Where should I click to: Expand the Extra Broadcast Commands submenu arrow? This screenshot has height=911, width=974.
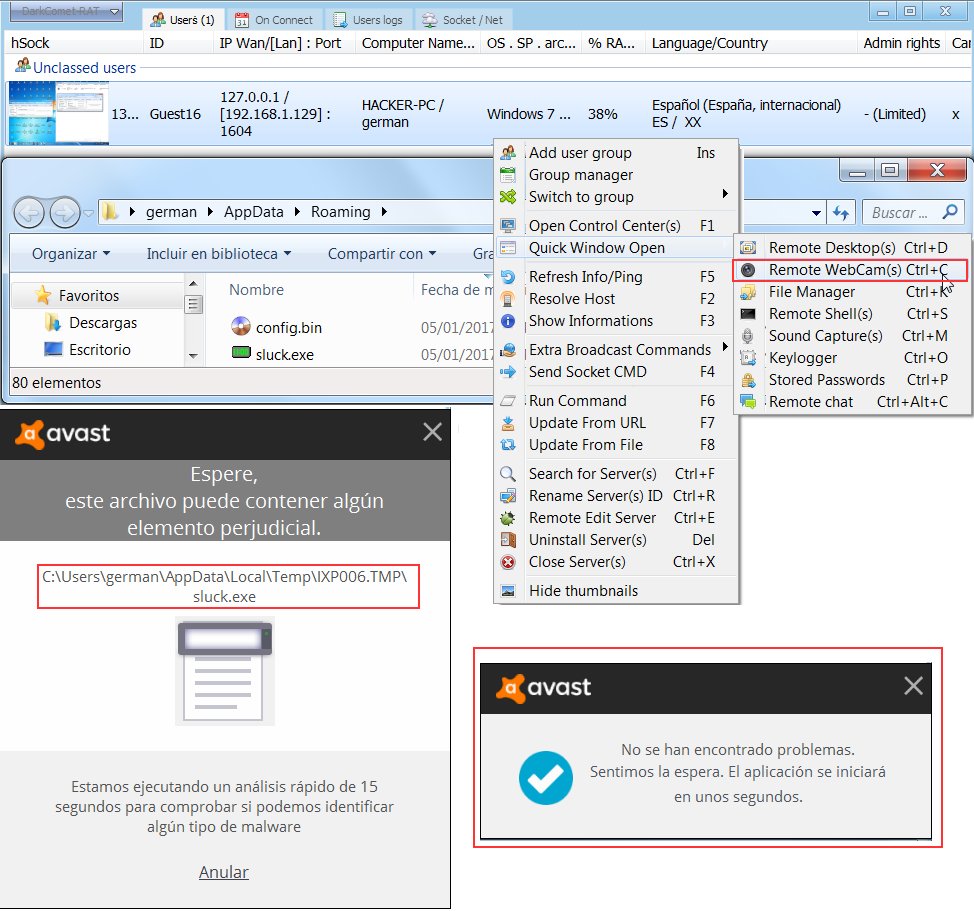click(725, 347)
